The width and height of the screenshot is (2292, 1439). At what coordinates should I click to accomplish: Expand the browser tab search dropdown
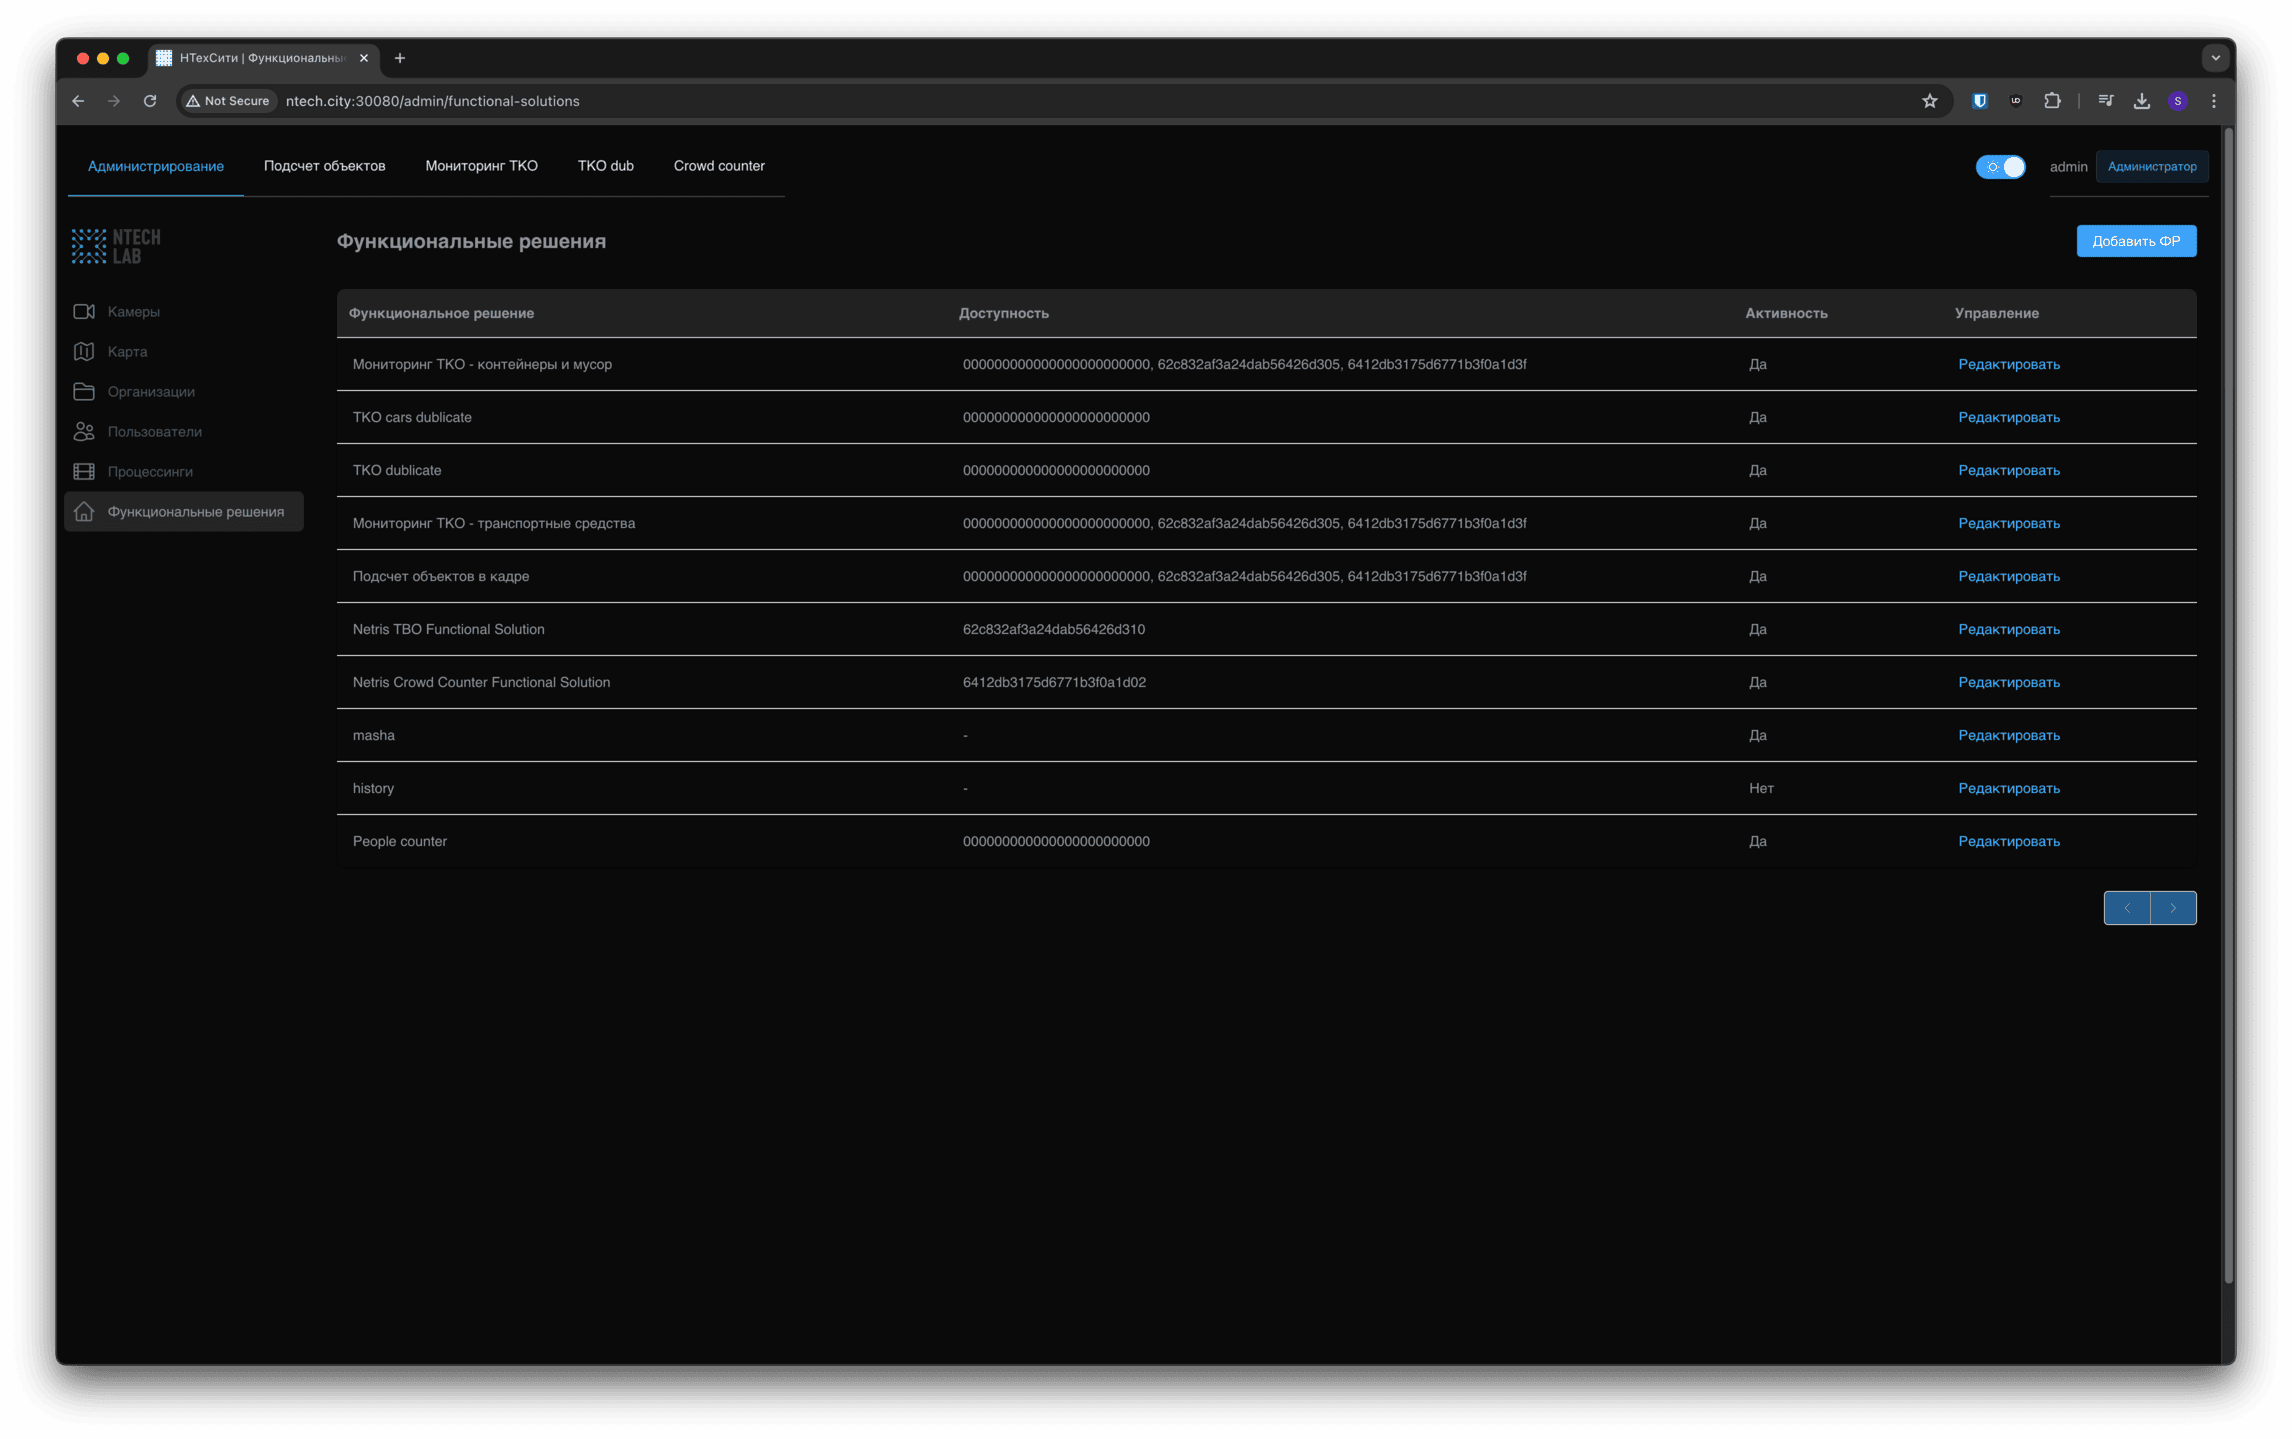(x=2215, y=58)
